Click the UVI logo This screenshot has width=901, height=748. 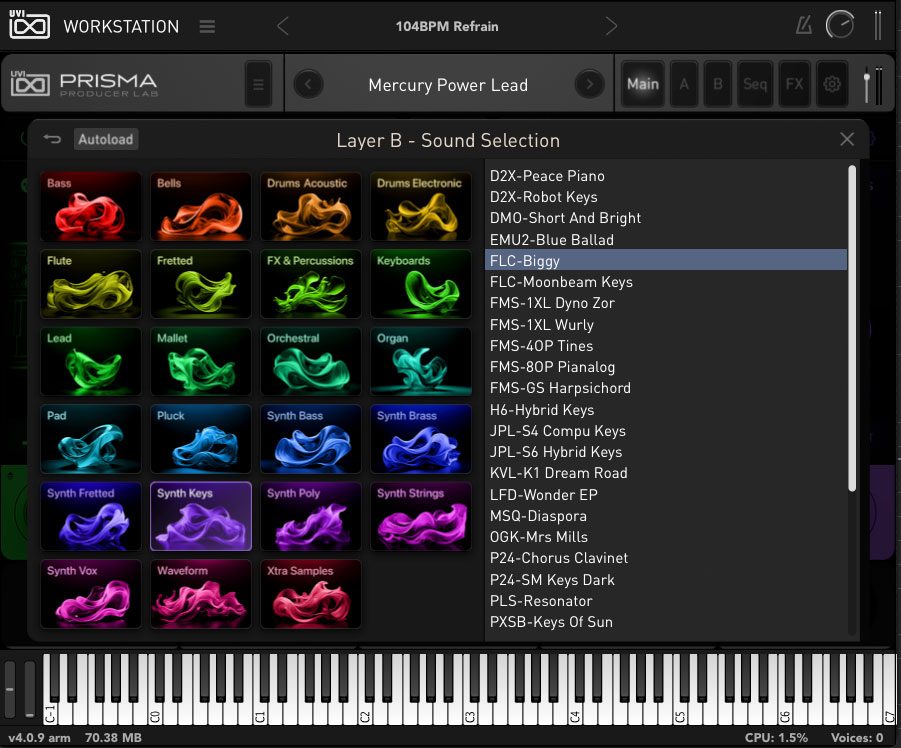click(29, 25)
